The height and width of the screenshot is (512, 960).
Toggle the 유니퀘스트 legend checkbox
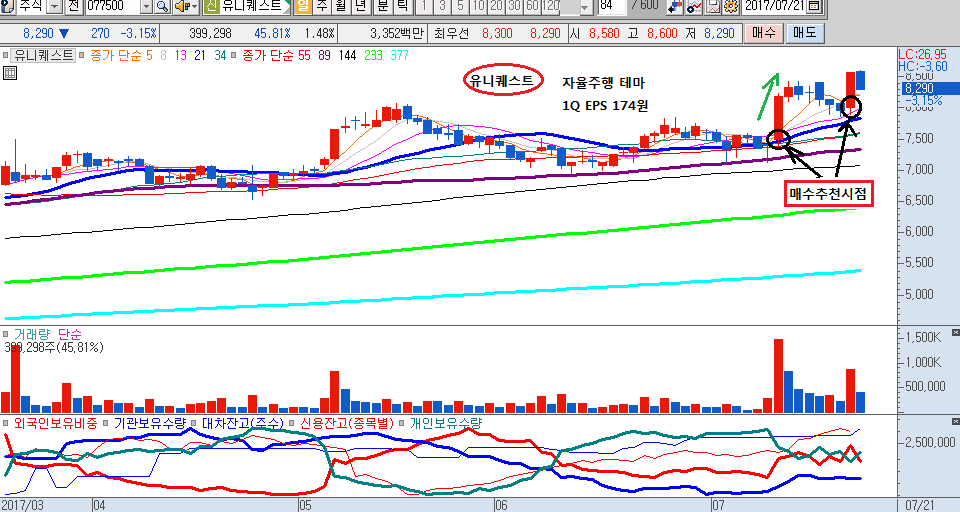click(x=6, y=55)
